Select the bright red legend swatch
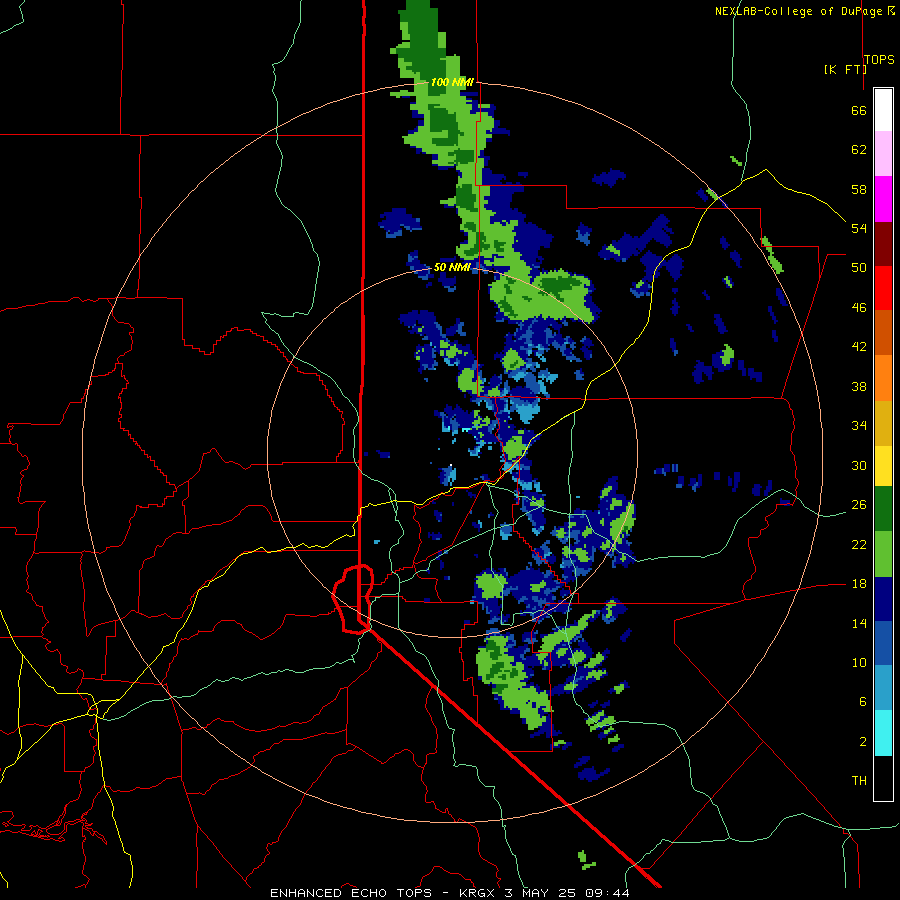Viewport: 900px width, 900px height. click(883, 288)
